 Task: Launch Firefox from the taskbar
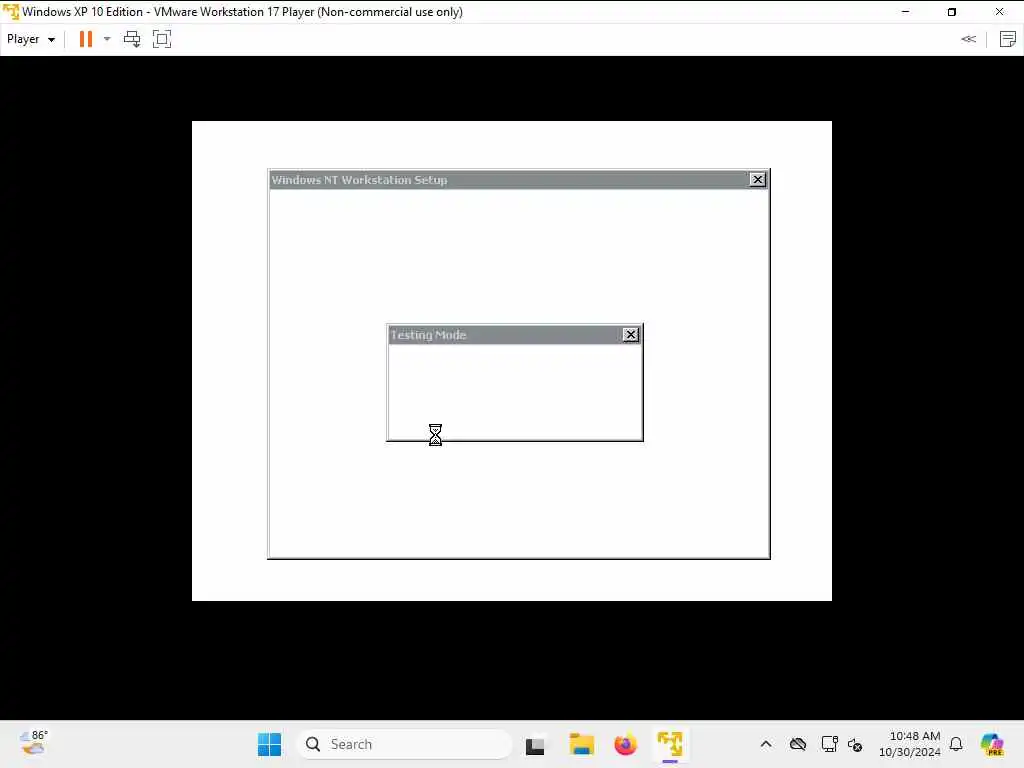[x=626, y=744]
